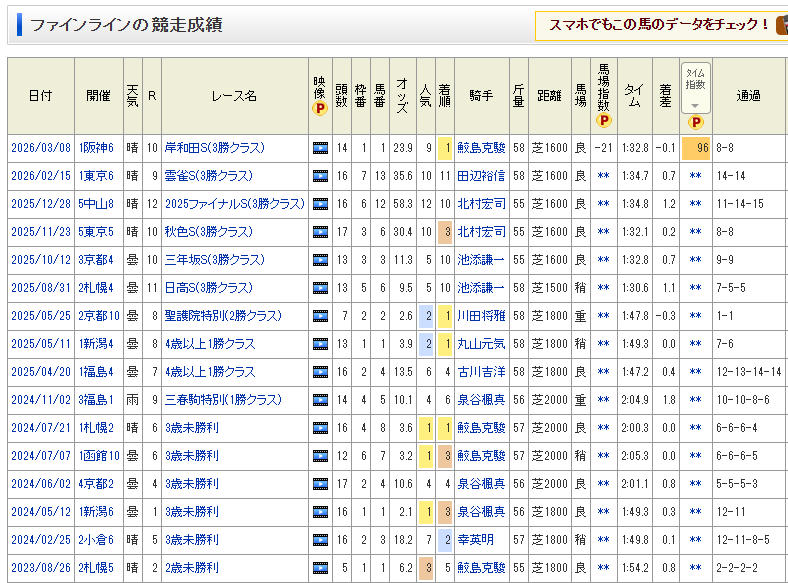Click premium P icon under タイム指数 dropdown
This screenshot has width=788, height=583.
(x=695, y=121)
